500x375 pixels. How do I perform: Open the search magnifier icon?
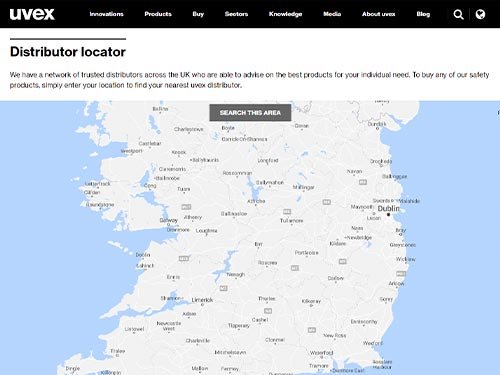pyautogui.click(x=458, y=14)
